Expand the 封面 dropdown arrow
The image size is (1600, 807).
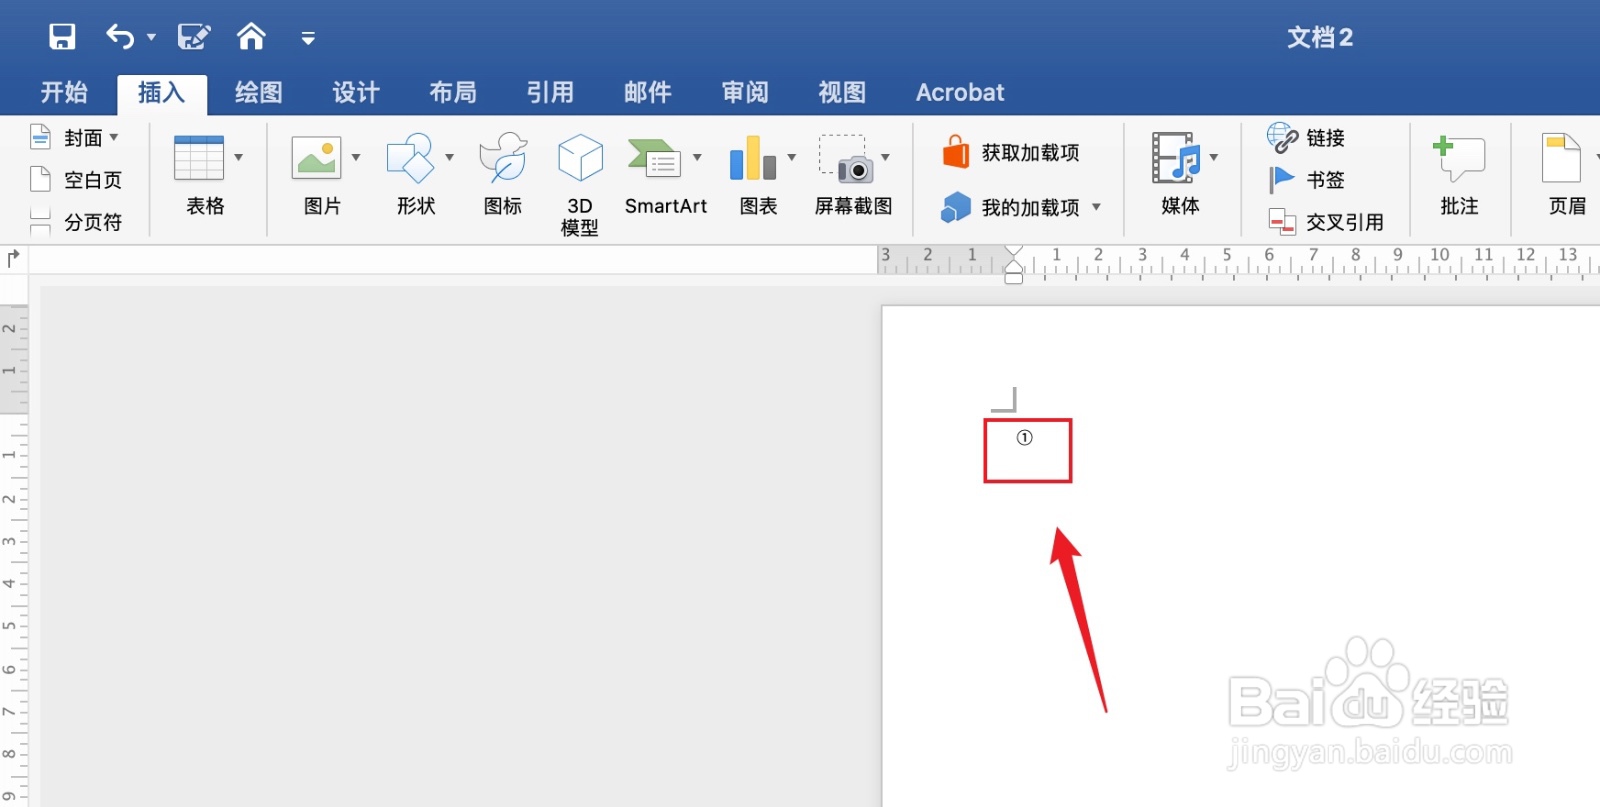[x=114, y=137]
